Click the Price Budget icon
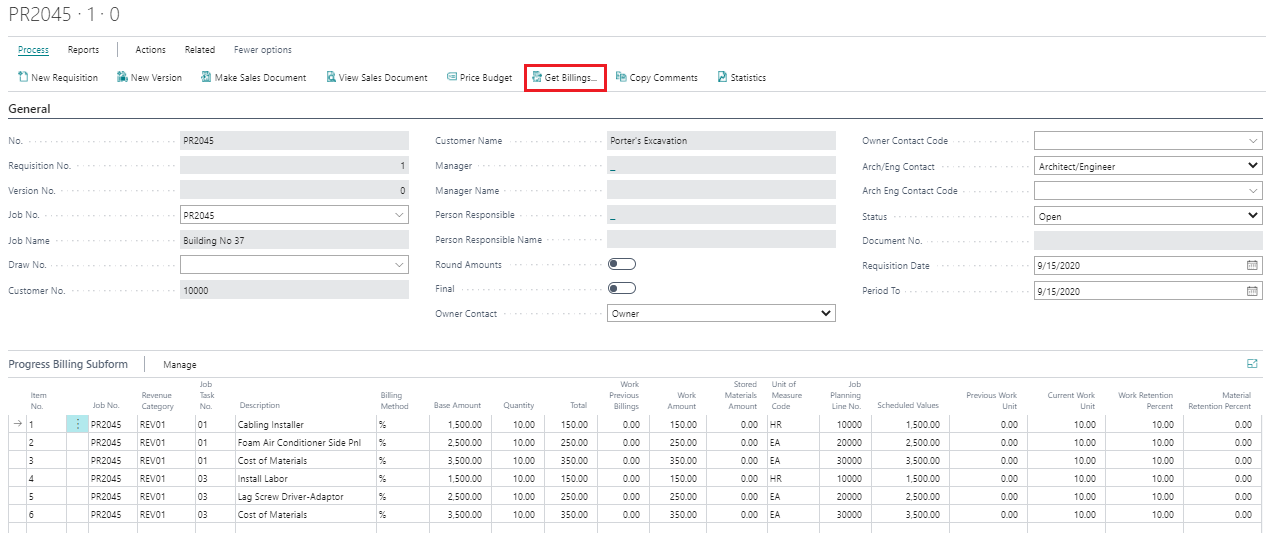The width and height of the screenshot is (1266, 533). (452, 77)
